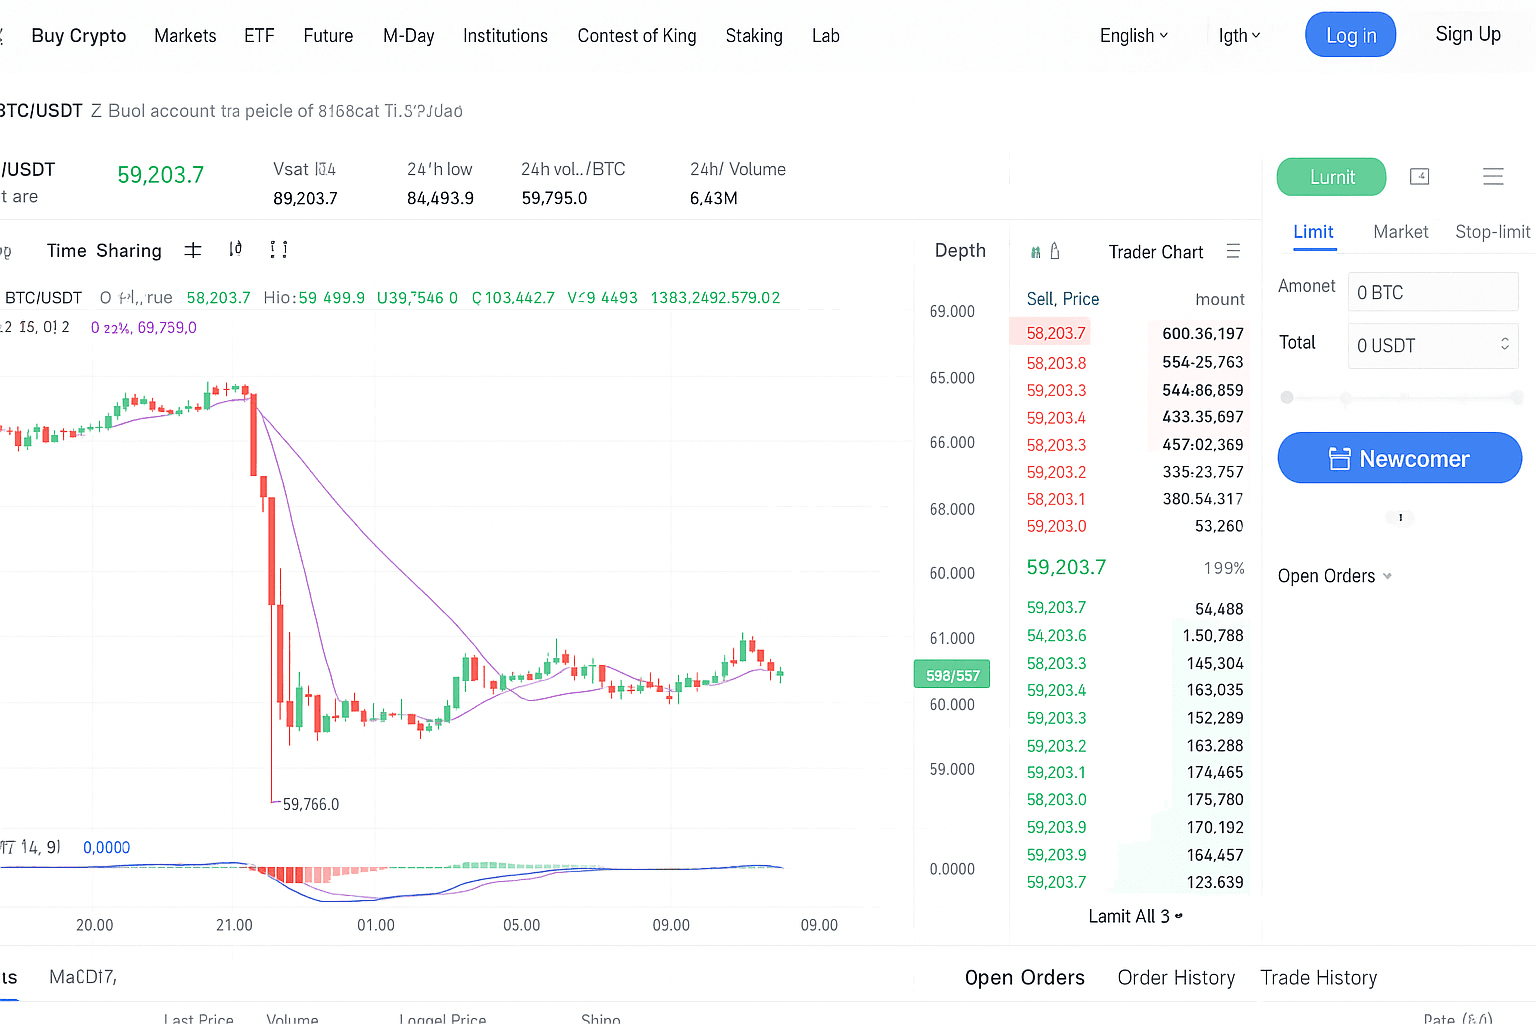This screenshot has height=1024, width=1536.
Task: Select M-Day in the navigation bar
Action: click(409, 36)
